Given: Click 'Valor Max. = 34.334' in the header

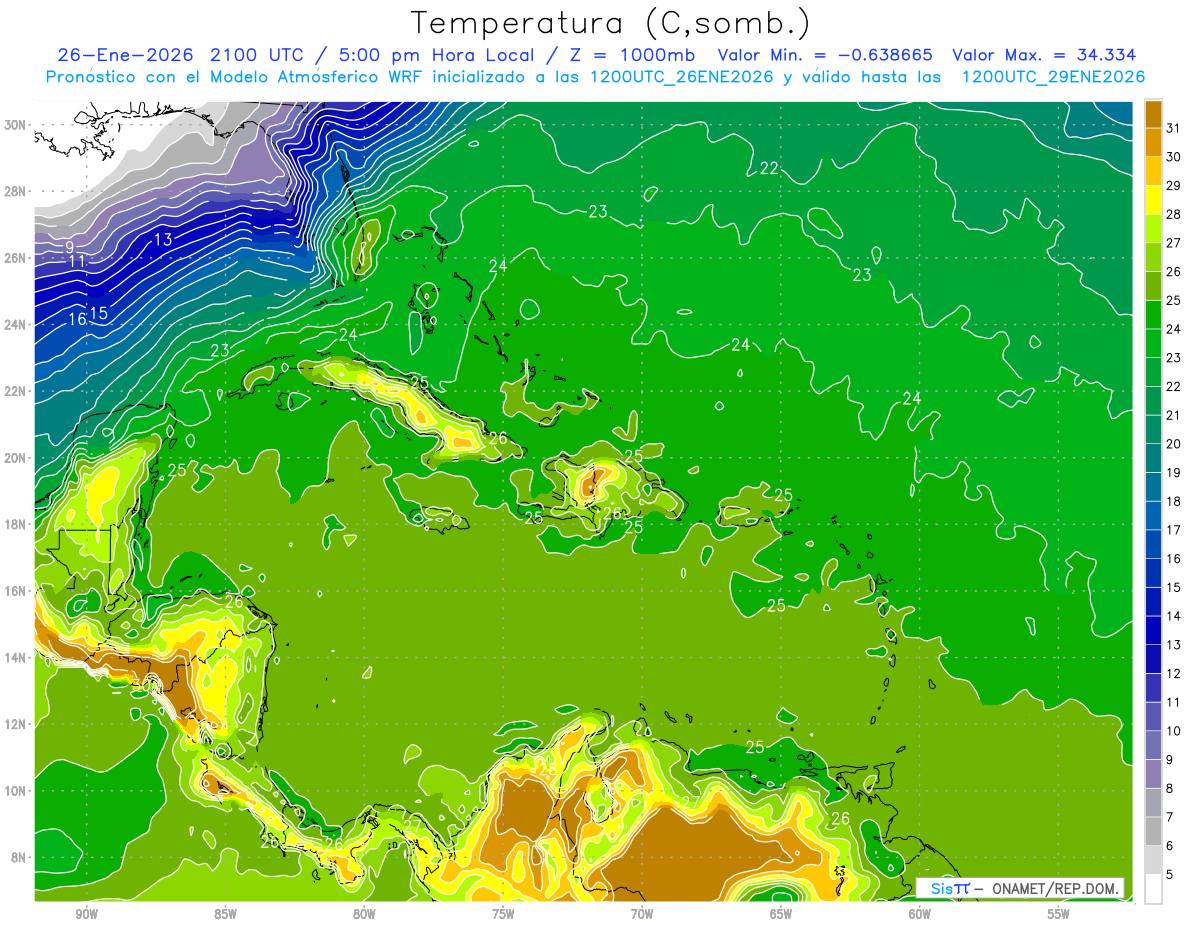Looking at the screenshot, I should (x=1044, y=55).
